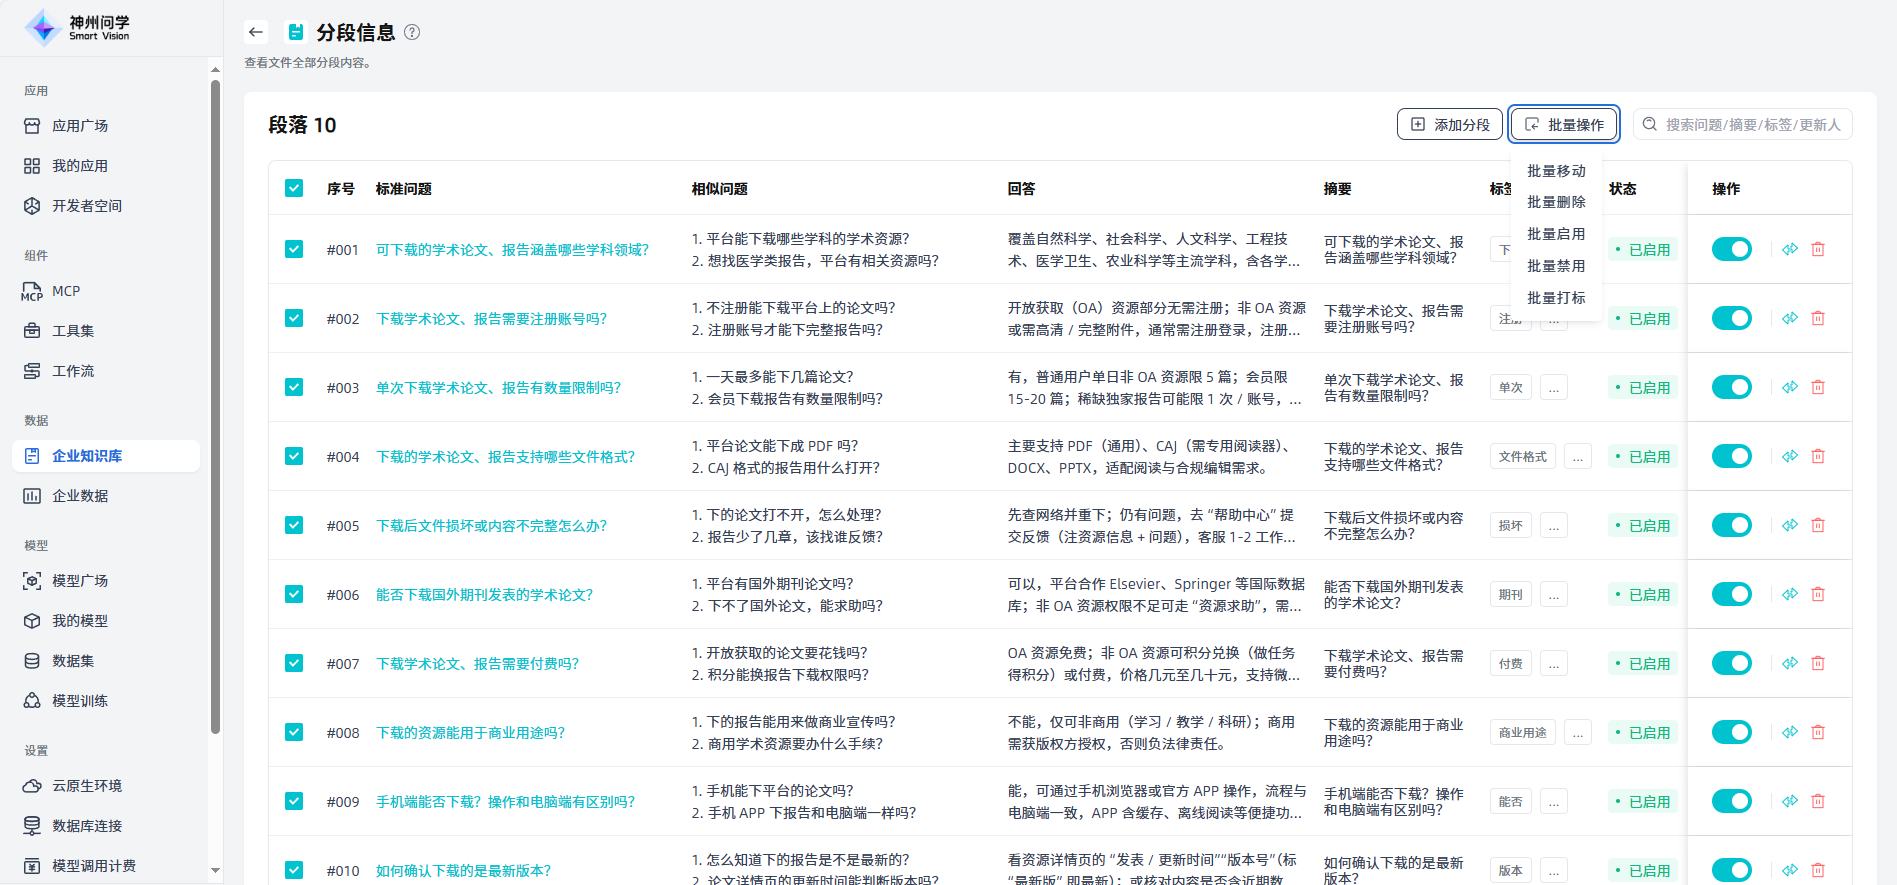This screenshot has width=1897, height=885.
Task: Expand more tags for row #008
Action: (1577, 733)
